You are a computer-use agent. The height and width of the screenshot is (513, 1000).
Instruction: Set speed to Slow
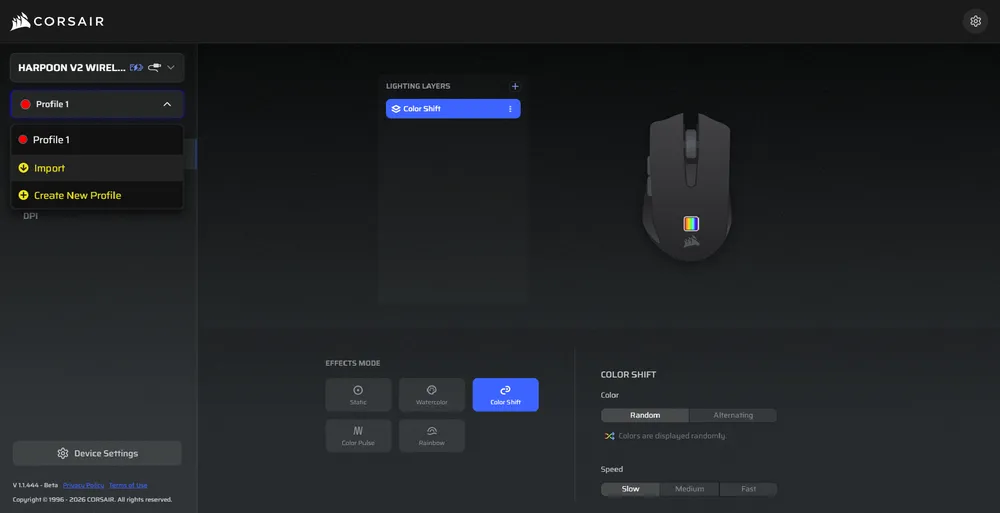(630, 489)
